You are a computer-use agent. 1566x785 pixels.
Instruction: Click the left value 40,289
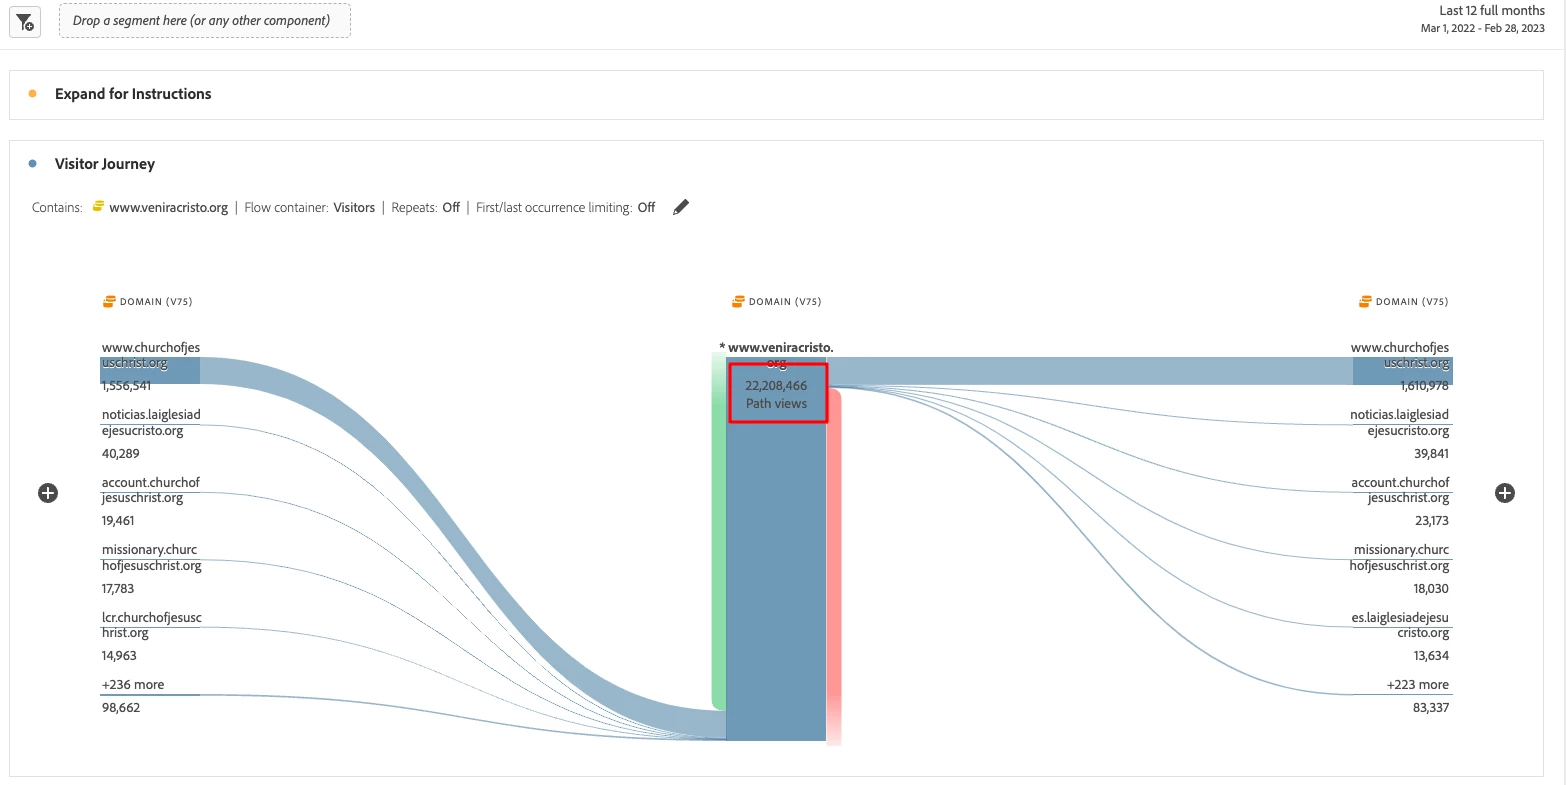[x=120, y=453]
